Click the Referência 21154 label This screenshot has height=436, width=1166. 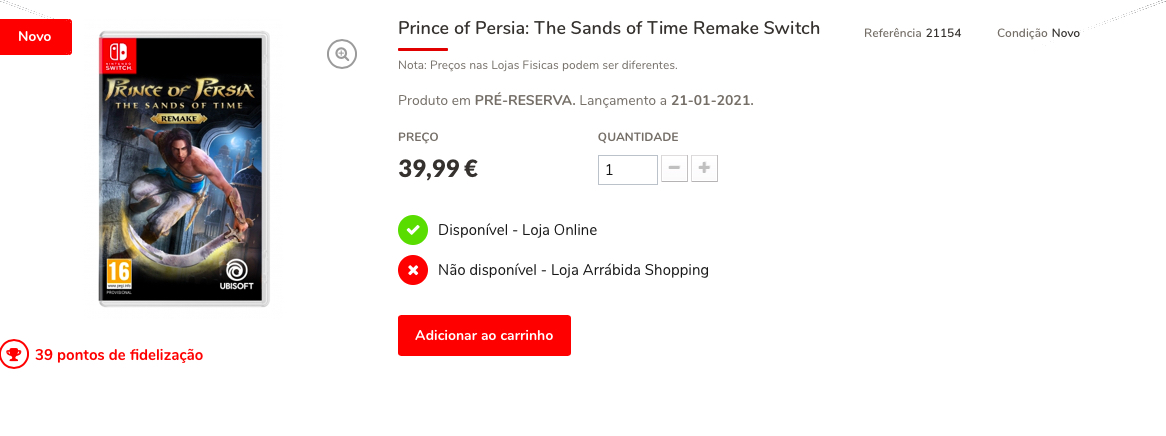912,33
